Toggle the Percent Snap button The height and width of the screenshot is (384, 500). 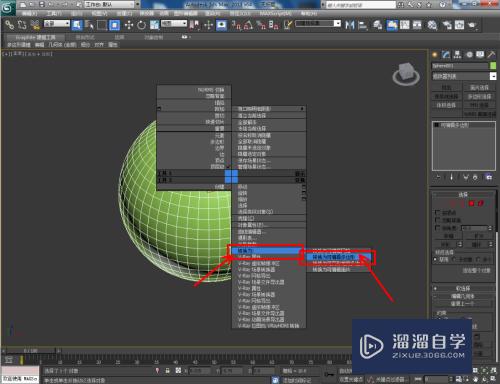coord(261,25)
